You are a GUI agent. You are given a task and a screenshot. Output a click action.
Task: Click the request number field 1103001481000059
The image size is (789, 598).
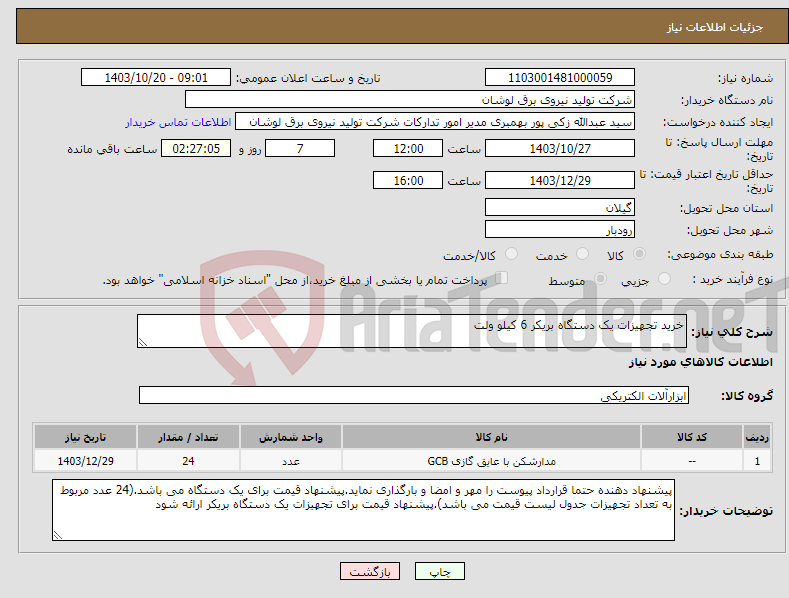(x=560, y=78)
